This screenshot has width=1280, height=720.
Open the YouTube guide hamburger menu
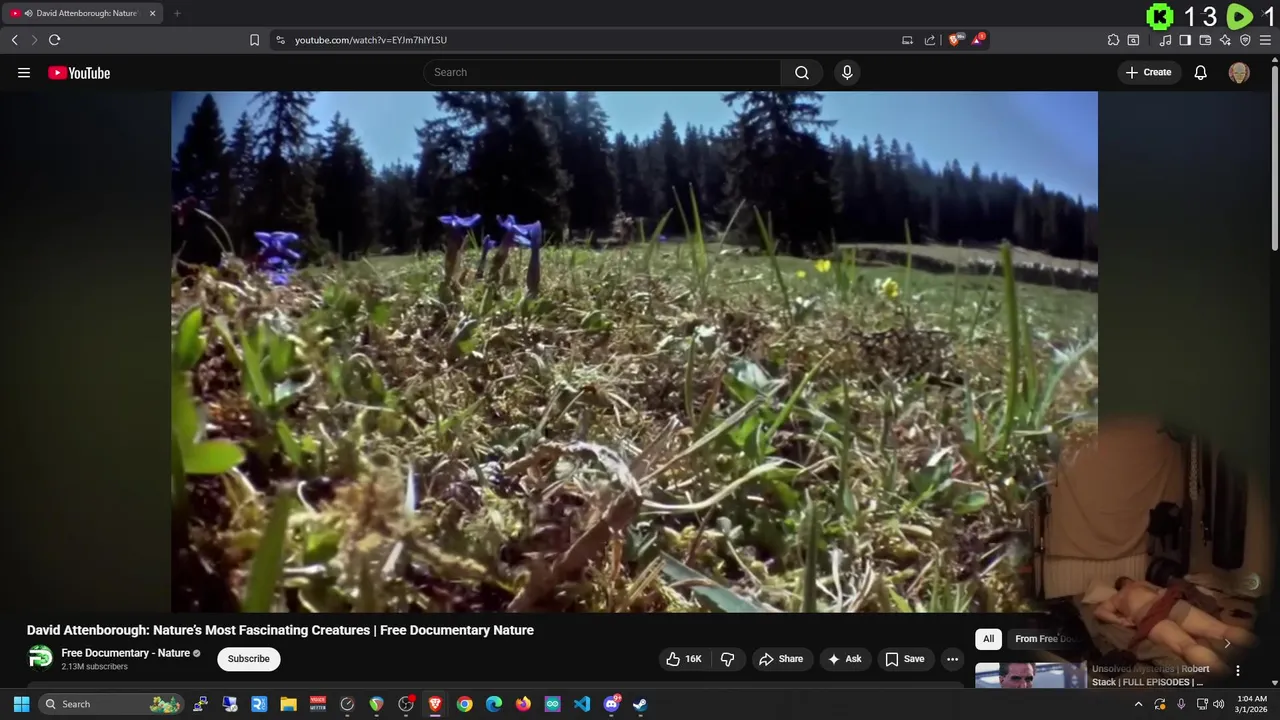pyautogui.click(x=24, y=72)
